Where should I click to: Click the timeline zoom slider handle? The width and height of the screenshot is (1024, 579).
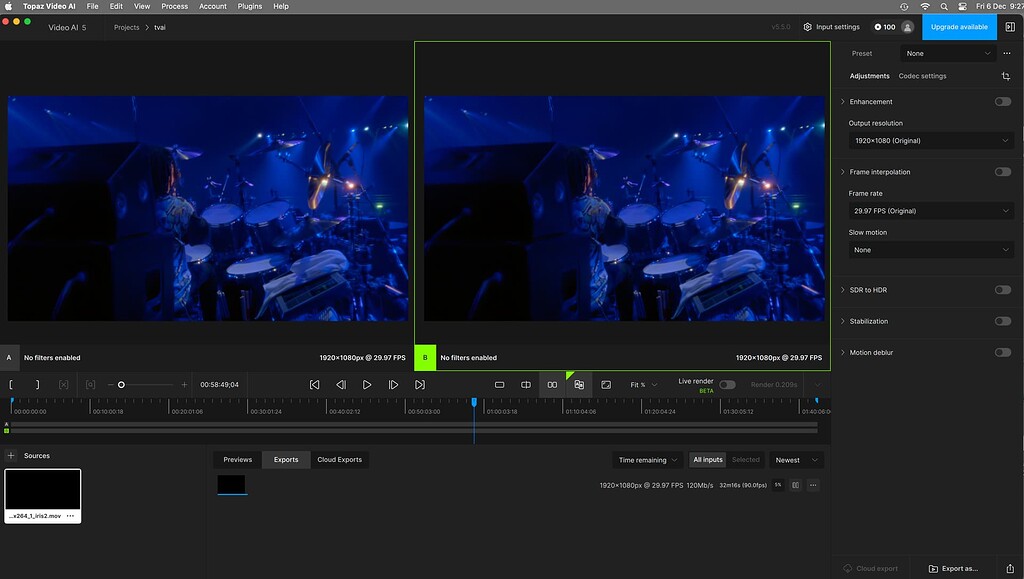[x=121, y=384]
